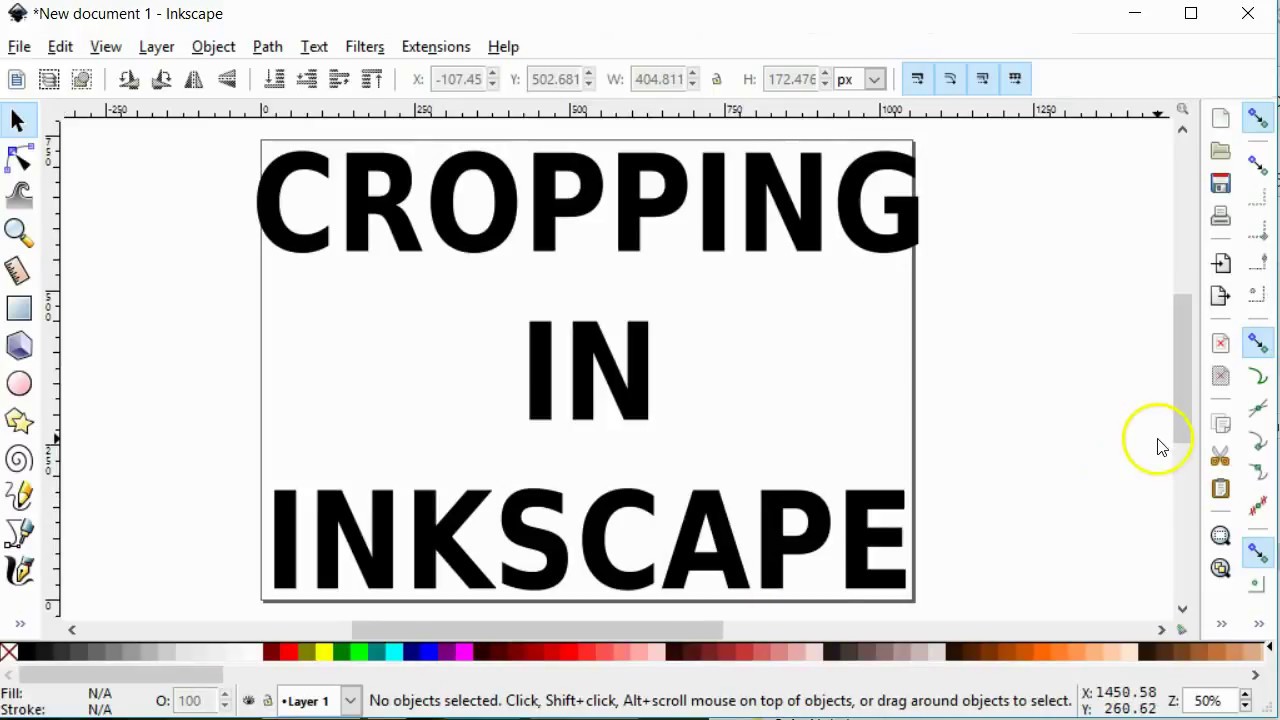Select the Tweak tool
Image resolution: width=1280 pixels, height=720 pixels.
click(x=18, y=195)
